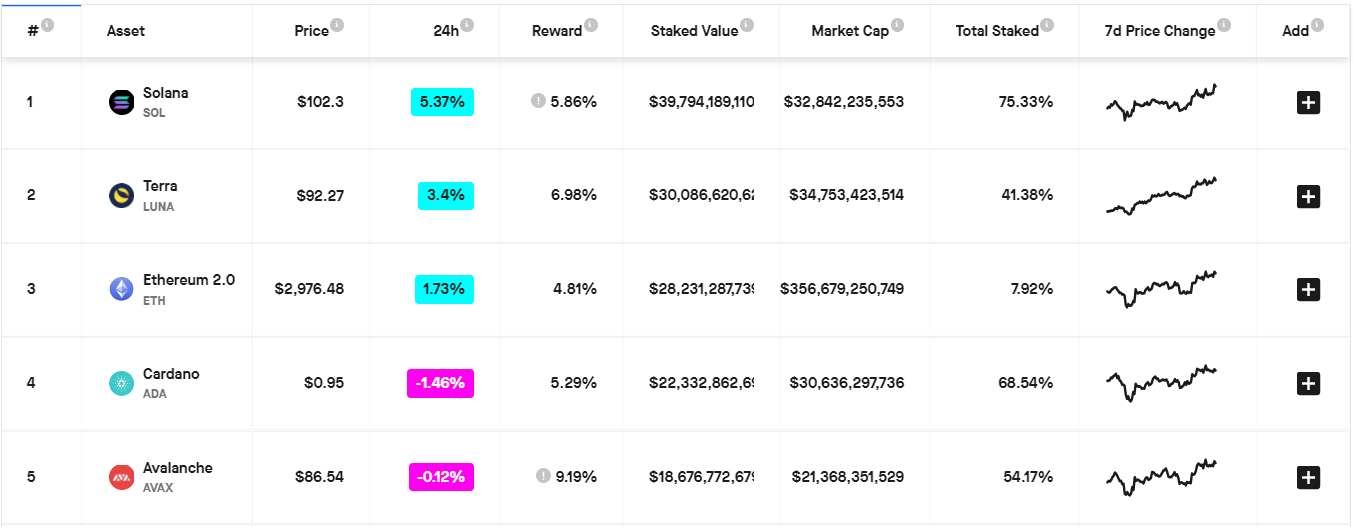Add Terra using the plus button

(x=1308, y=196)
